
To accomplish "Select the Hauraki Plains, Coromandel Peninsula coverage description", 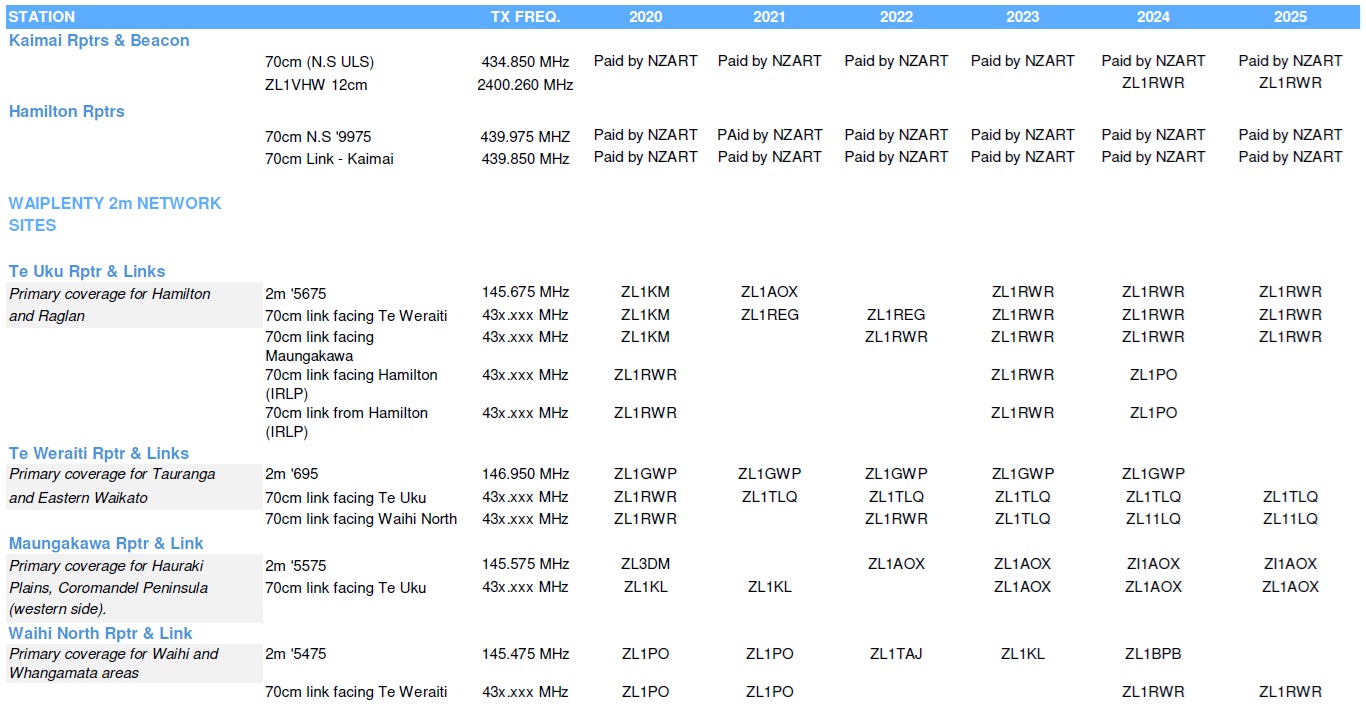I will (x=108, y=588).
